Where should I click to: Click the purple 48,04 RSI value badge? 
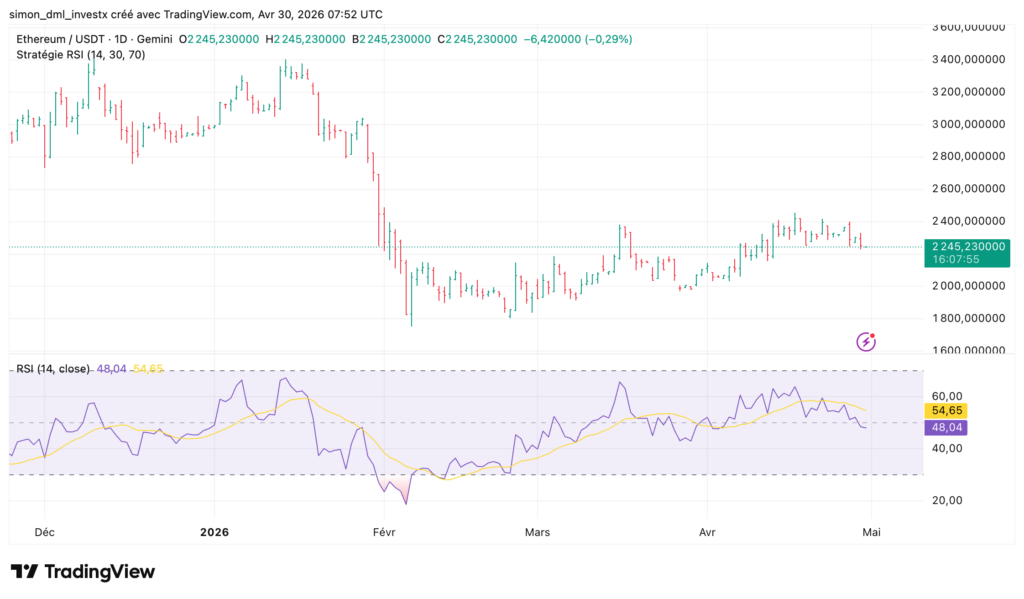coord(944,427)
